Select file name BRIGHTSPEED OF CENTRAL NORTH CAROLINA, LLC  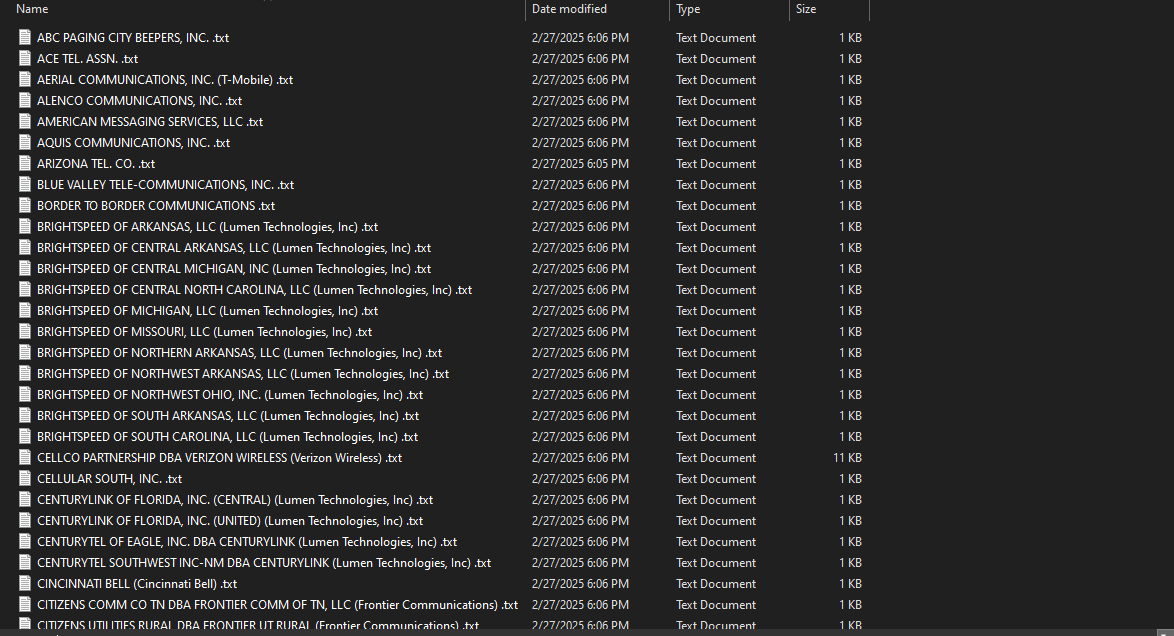coord(255,289)
